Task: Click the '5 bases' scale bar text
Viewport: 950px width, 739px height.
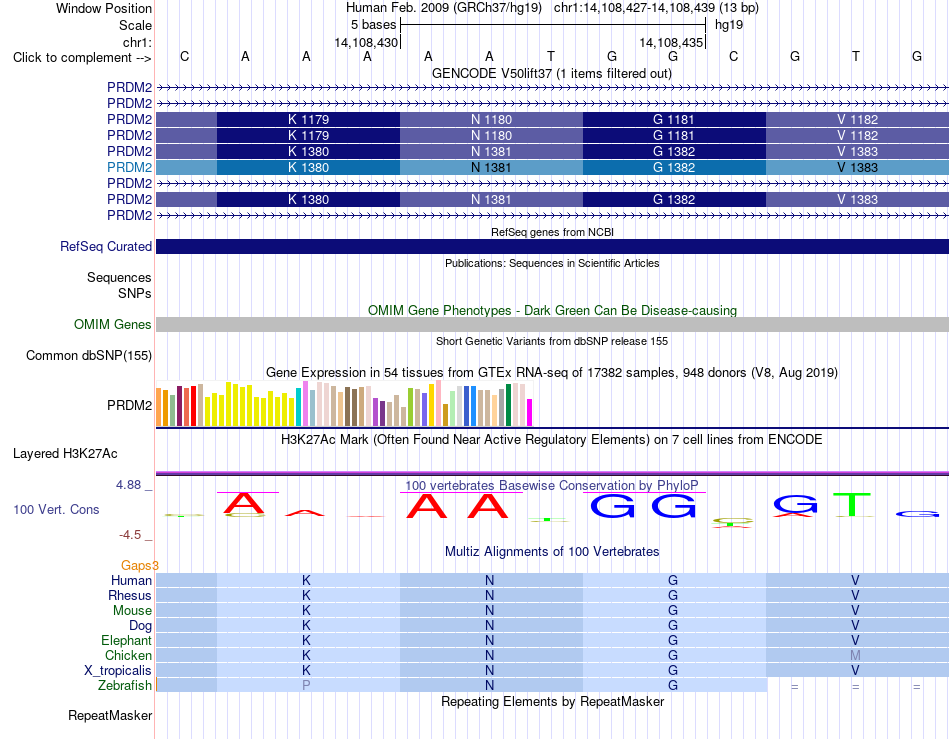Action: (x=373, y=25)
